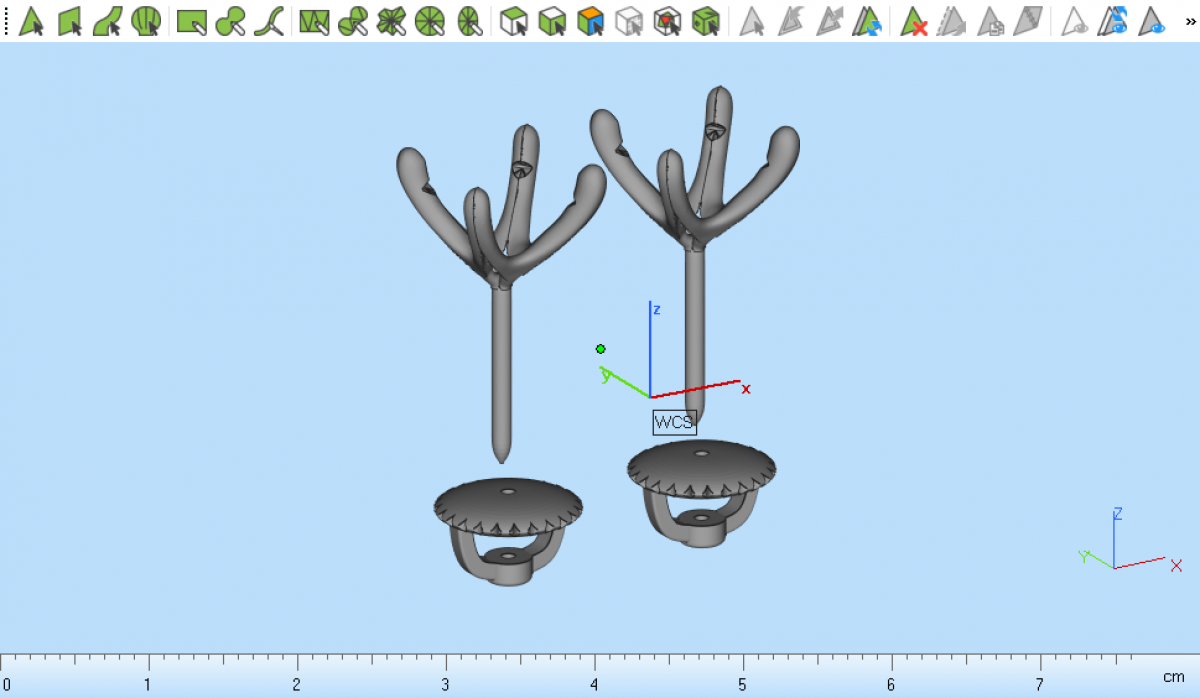
Task: Click the wireframe cube selection icon
Action: click(x=629, y=20)
